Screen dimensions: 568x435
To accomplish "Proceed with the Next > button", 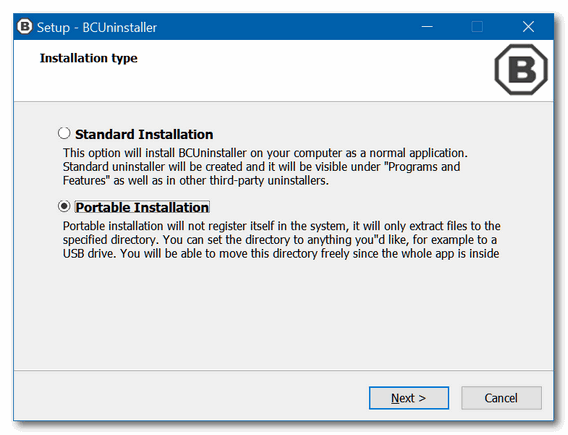I will [409, 398].
